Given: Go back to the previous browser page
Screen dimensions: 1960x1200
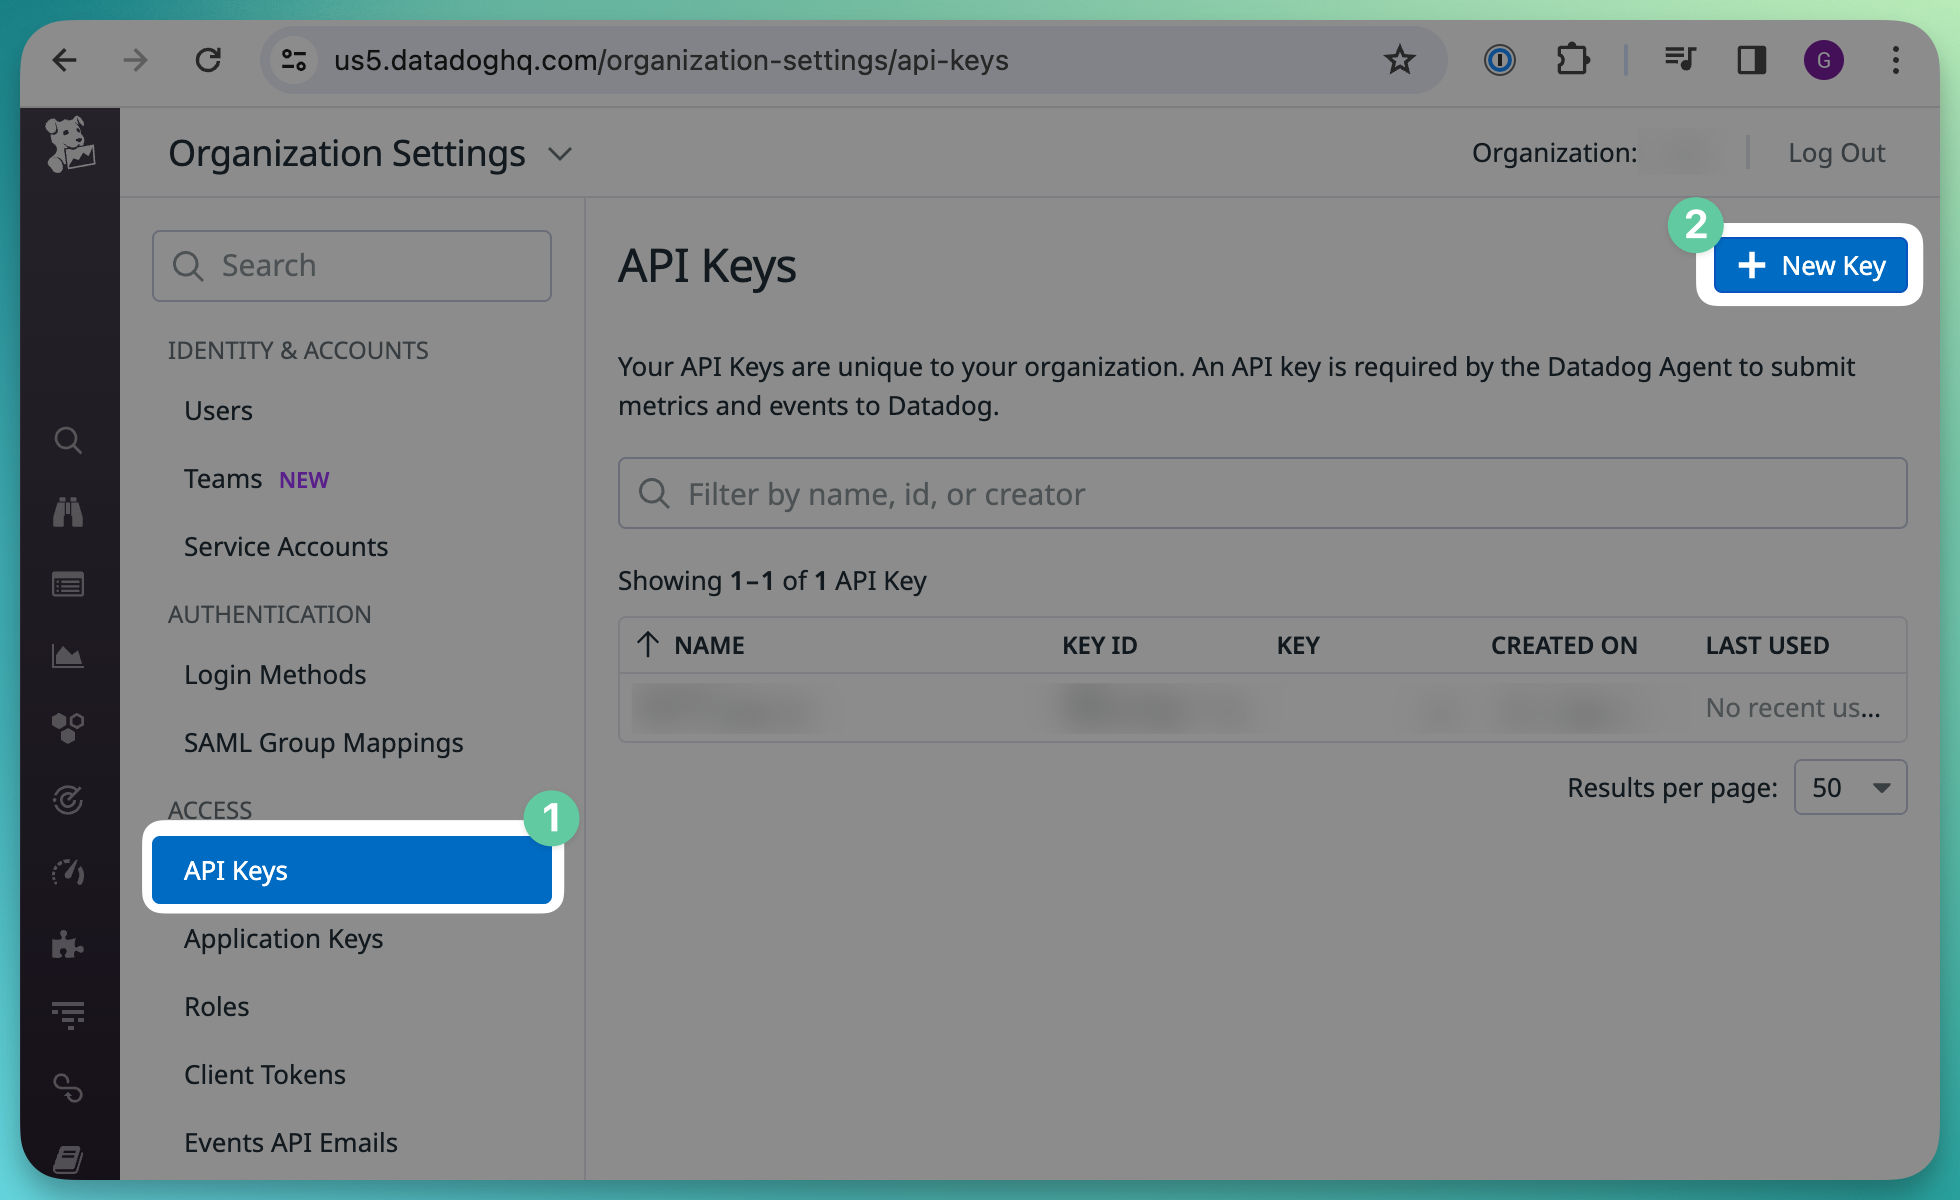Looking at the screenshot, I should click(x=65, y=60).
